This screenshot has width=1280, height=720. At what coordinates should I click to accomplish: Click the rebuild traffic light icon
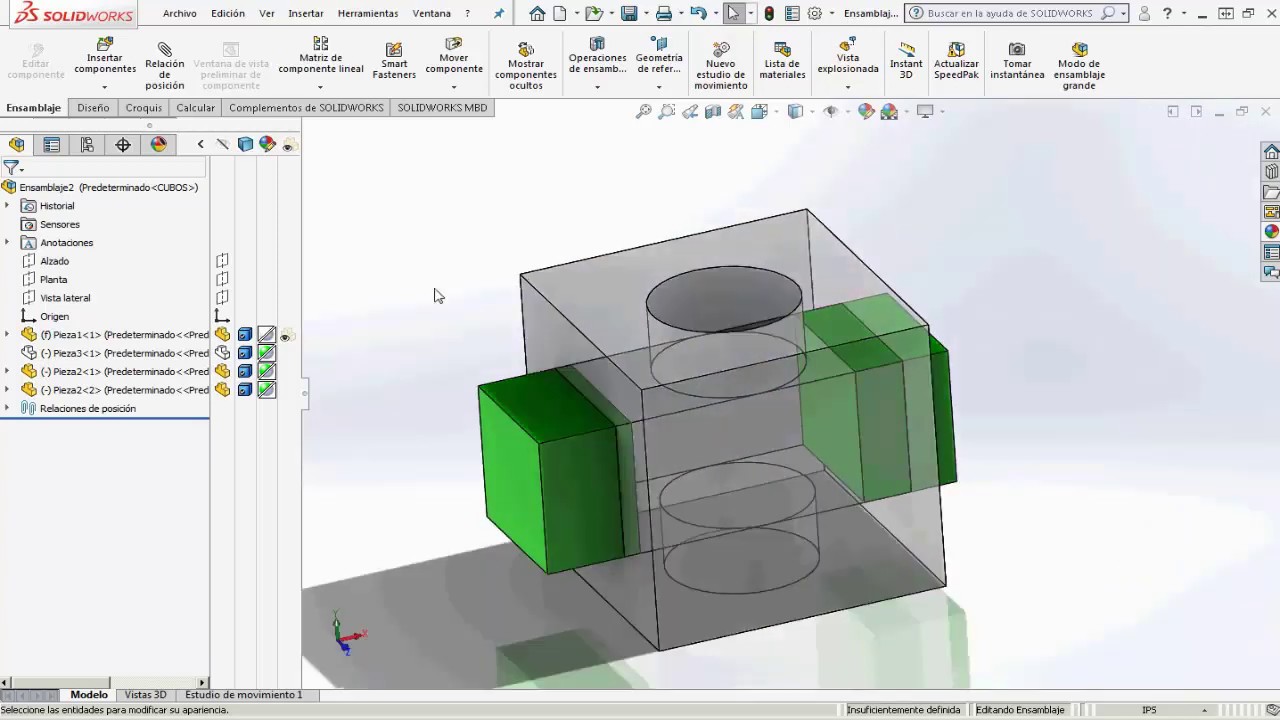pos(769,13)
